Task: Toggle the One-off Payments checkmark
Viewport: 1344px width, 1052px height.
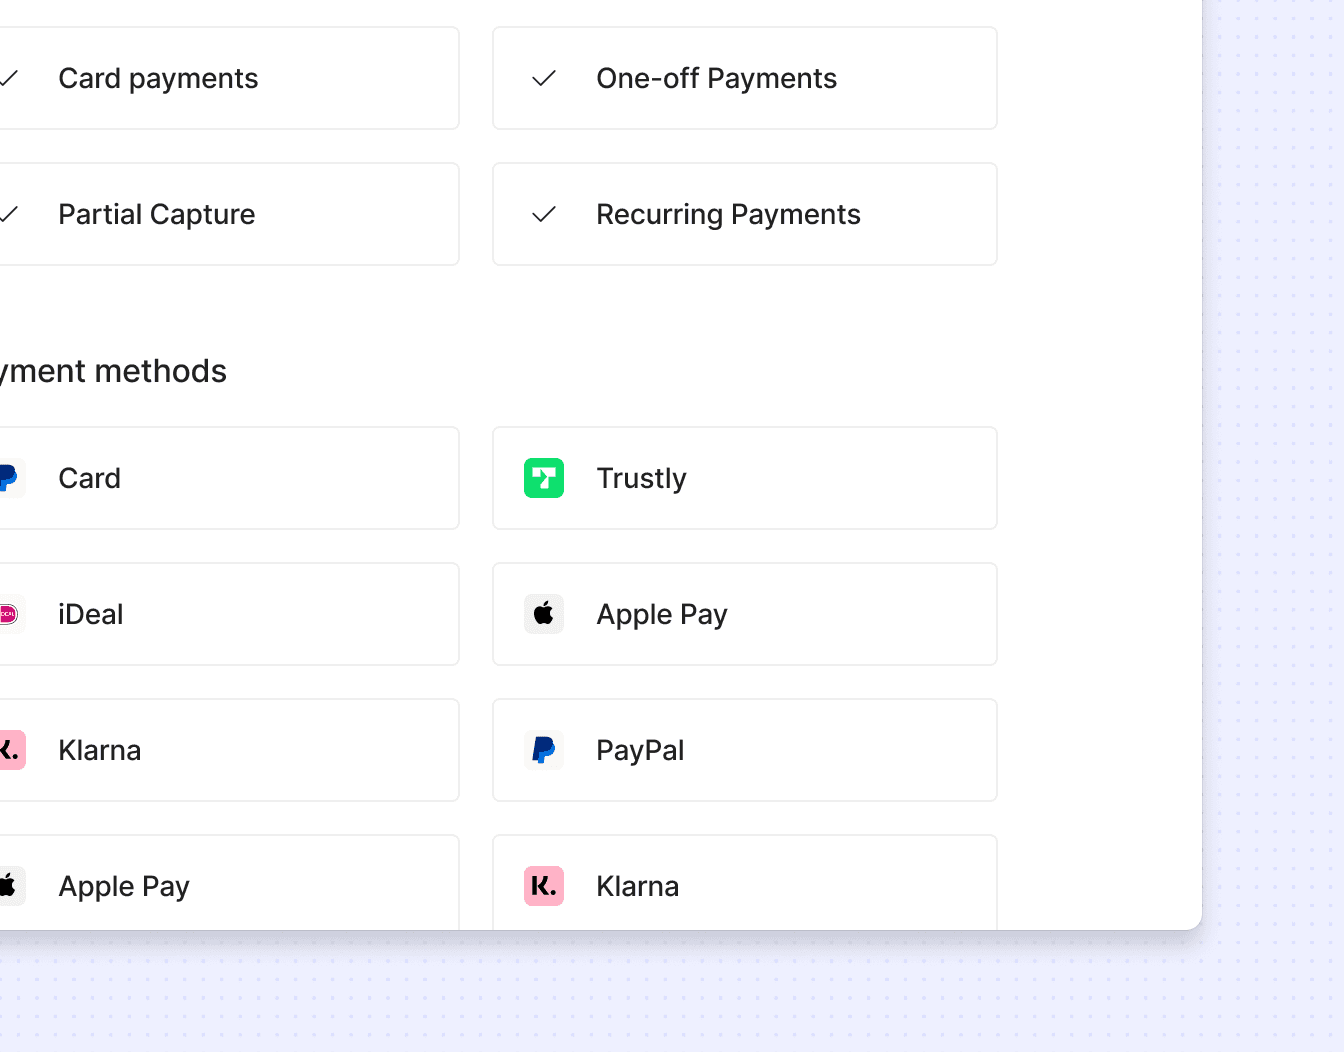Action: pyautogui.click(x=544, y=78)
